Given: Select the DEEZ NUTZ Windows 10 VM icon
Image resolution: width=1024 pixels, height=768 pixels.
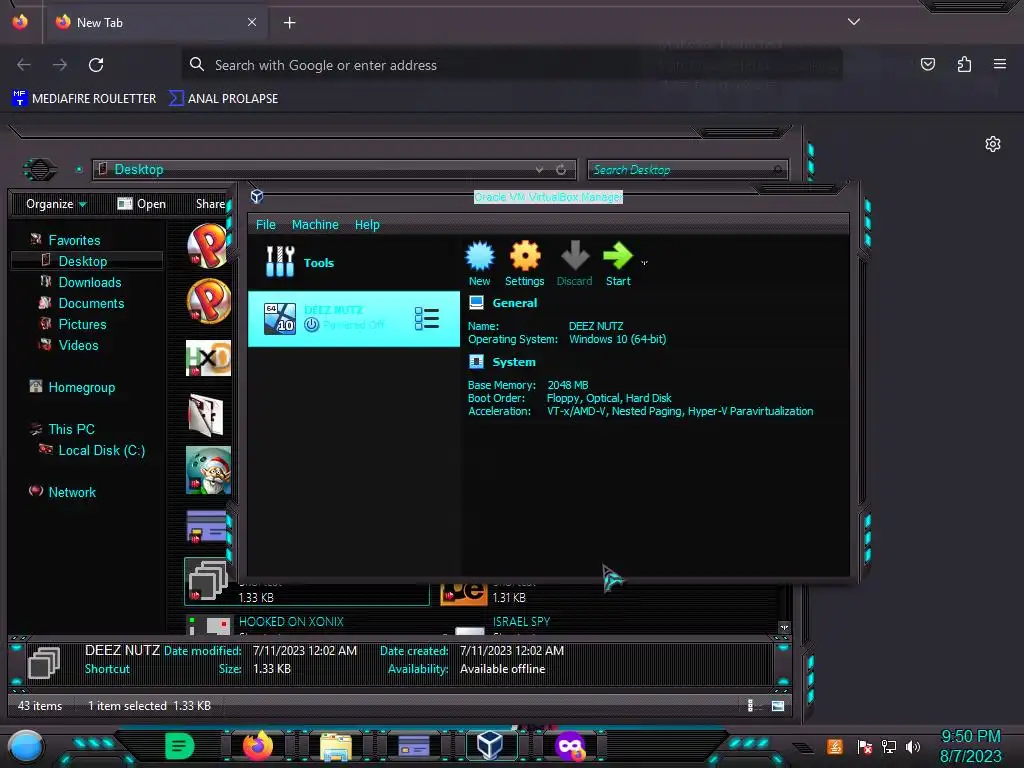Looking at the screenshot, I should coord(280,319).
